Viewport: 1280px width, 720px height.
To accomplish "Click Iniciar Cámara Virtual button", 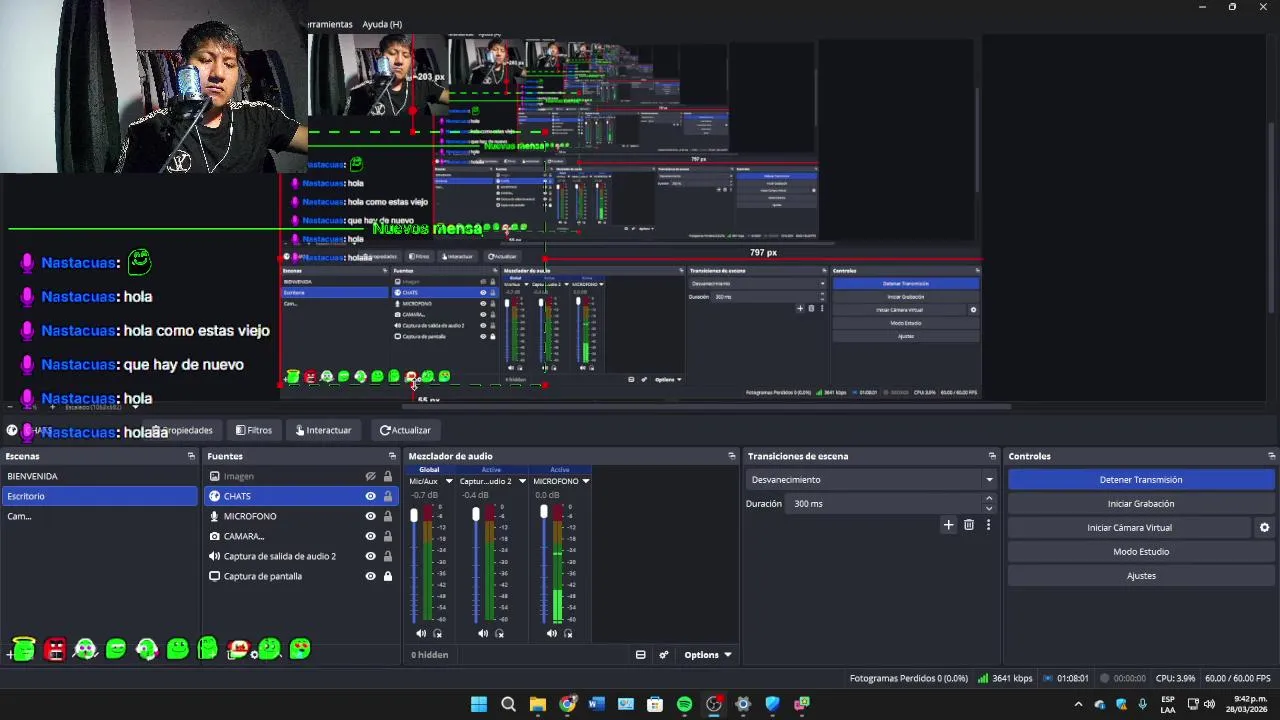I will point(1129,528).
